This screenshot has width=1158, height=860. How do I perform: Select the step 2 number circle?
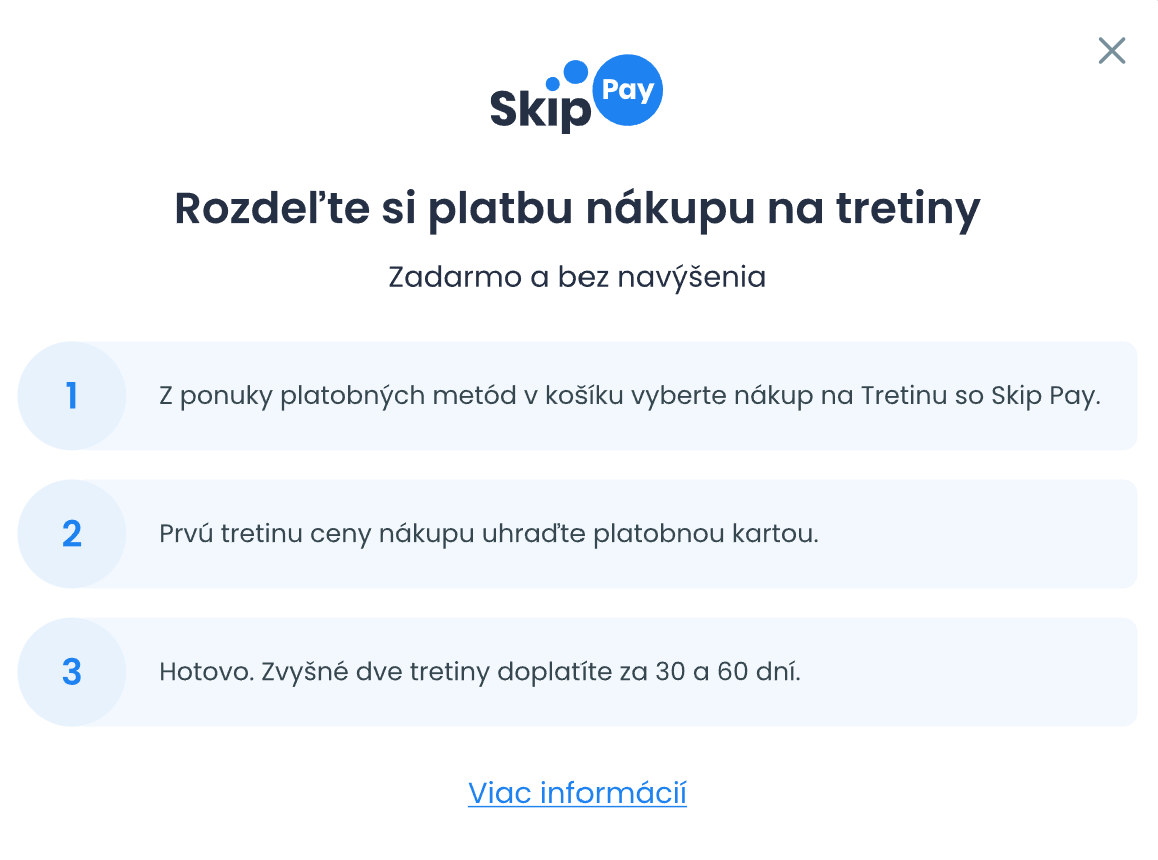pos(72,533)
